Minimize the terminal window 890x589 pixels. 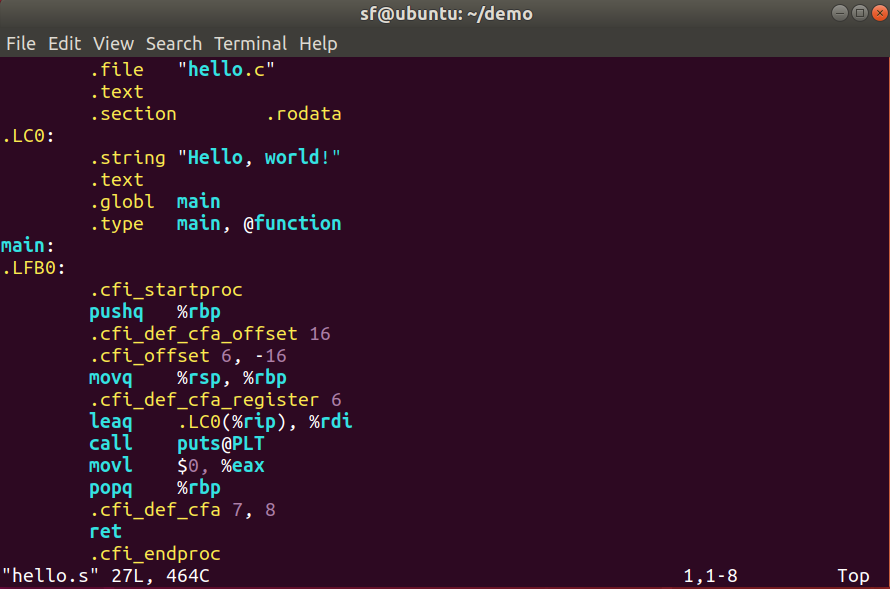coord(839,12)
